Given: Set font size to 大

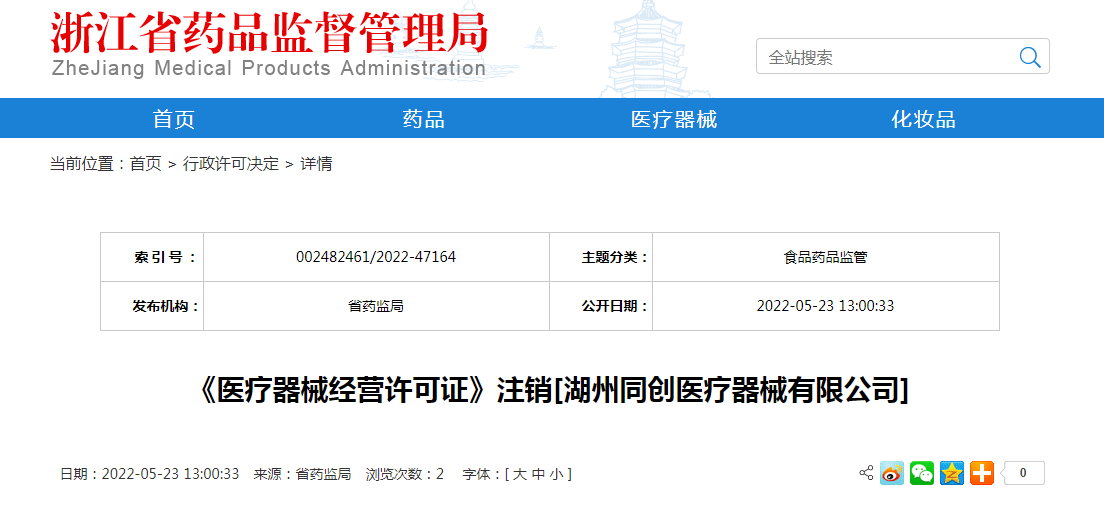Looking at the screenshot, I should [519, 474].
